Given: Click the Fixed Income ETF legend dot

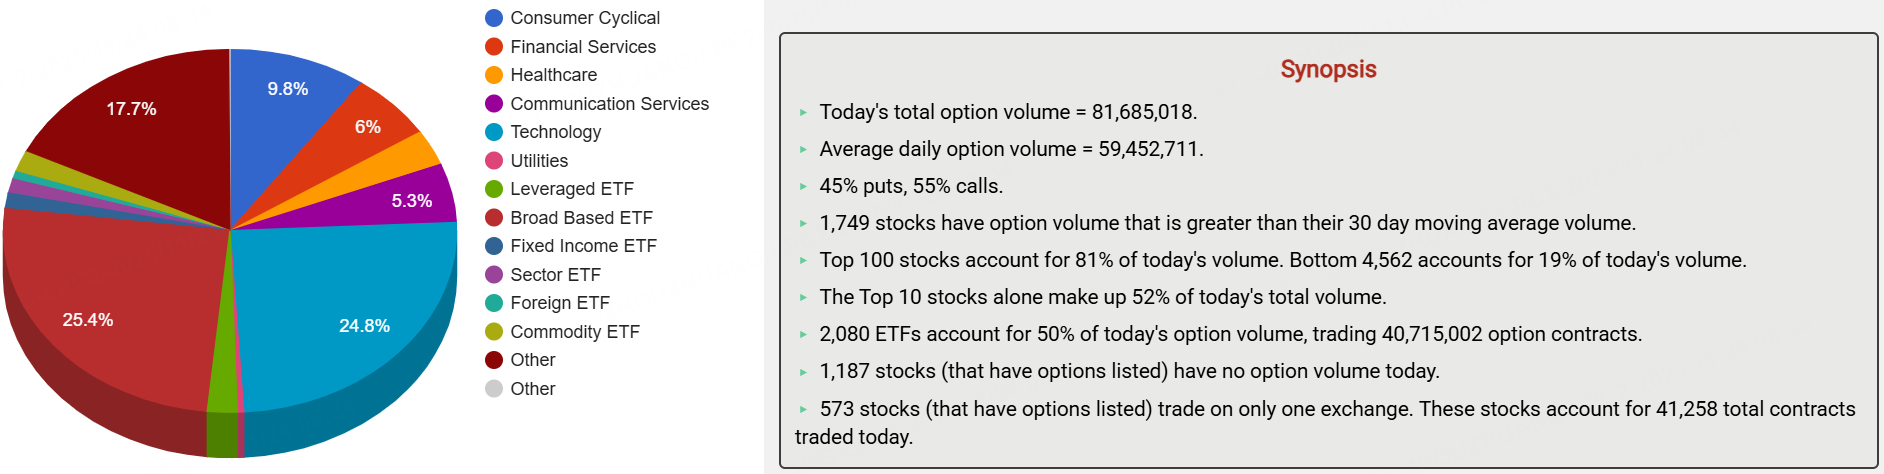Looking at the screenshot, I should click(x=494, y=246).
